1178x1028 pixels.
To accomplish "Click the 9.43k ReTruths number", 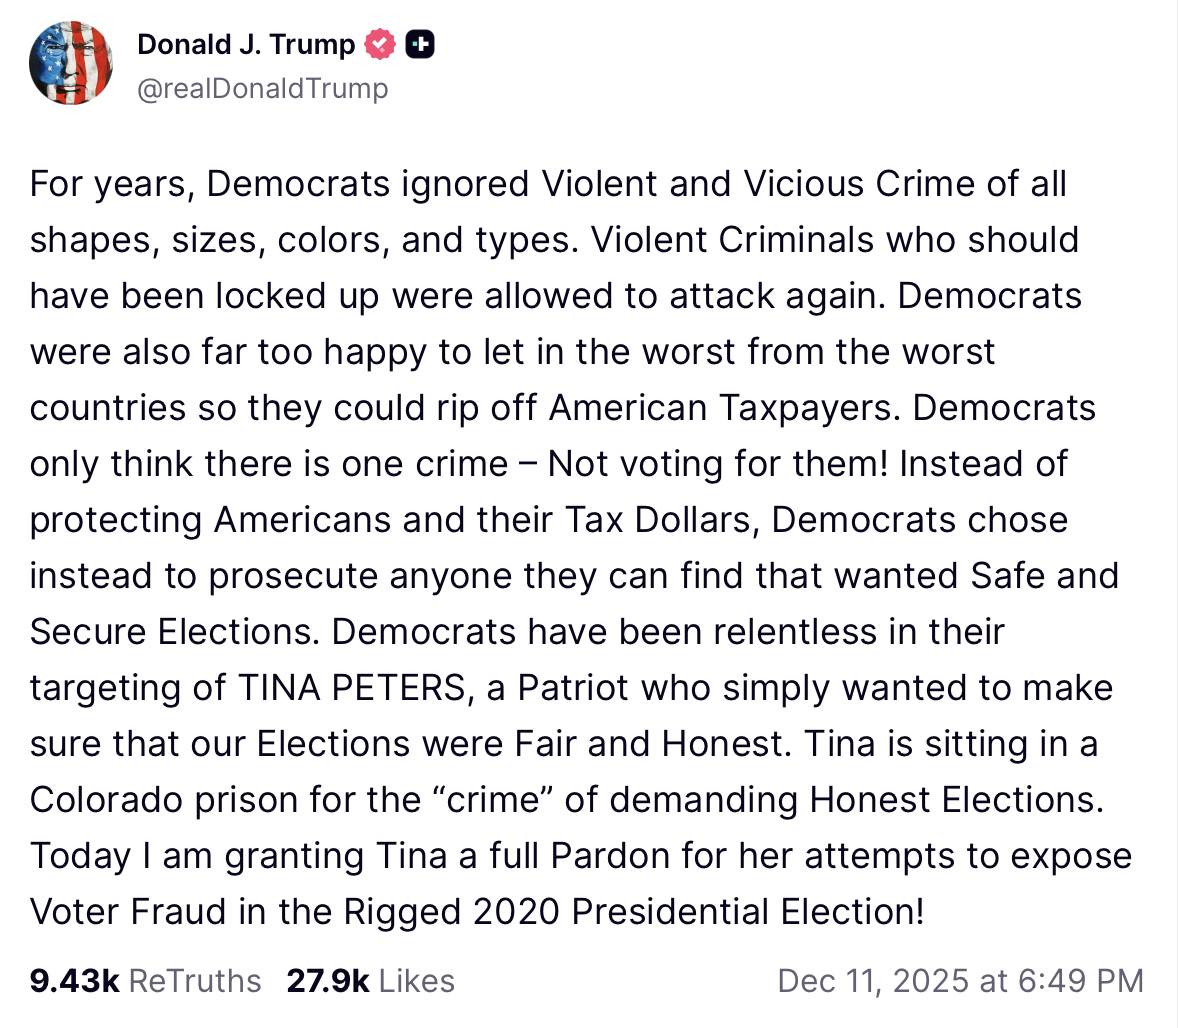I will click(75, 981).
